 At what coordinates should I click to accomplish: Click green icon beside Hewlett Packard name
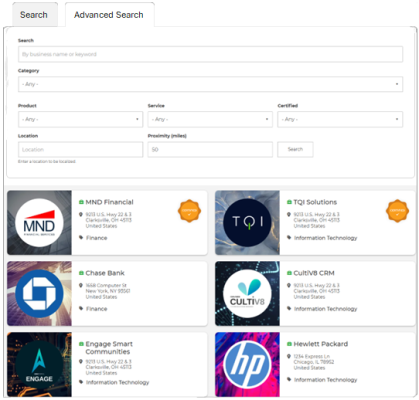pos(289,344)
